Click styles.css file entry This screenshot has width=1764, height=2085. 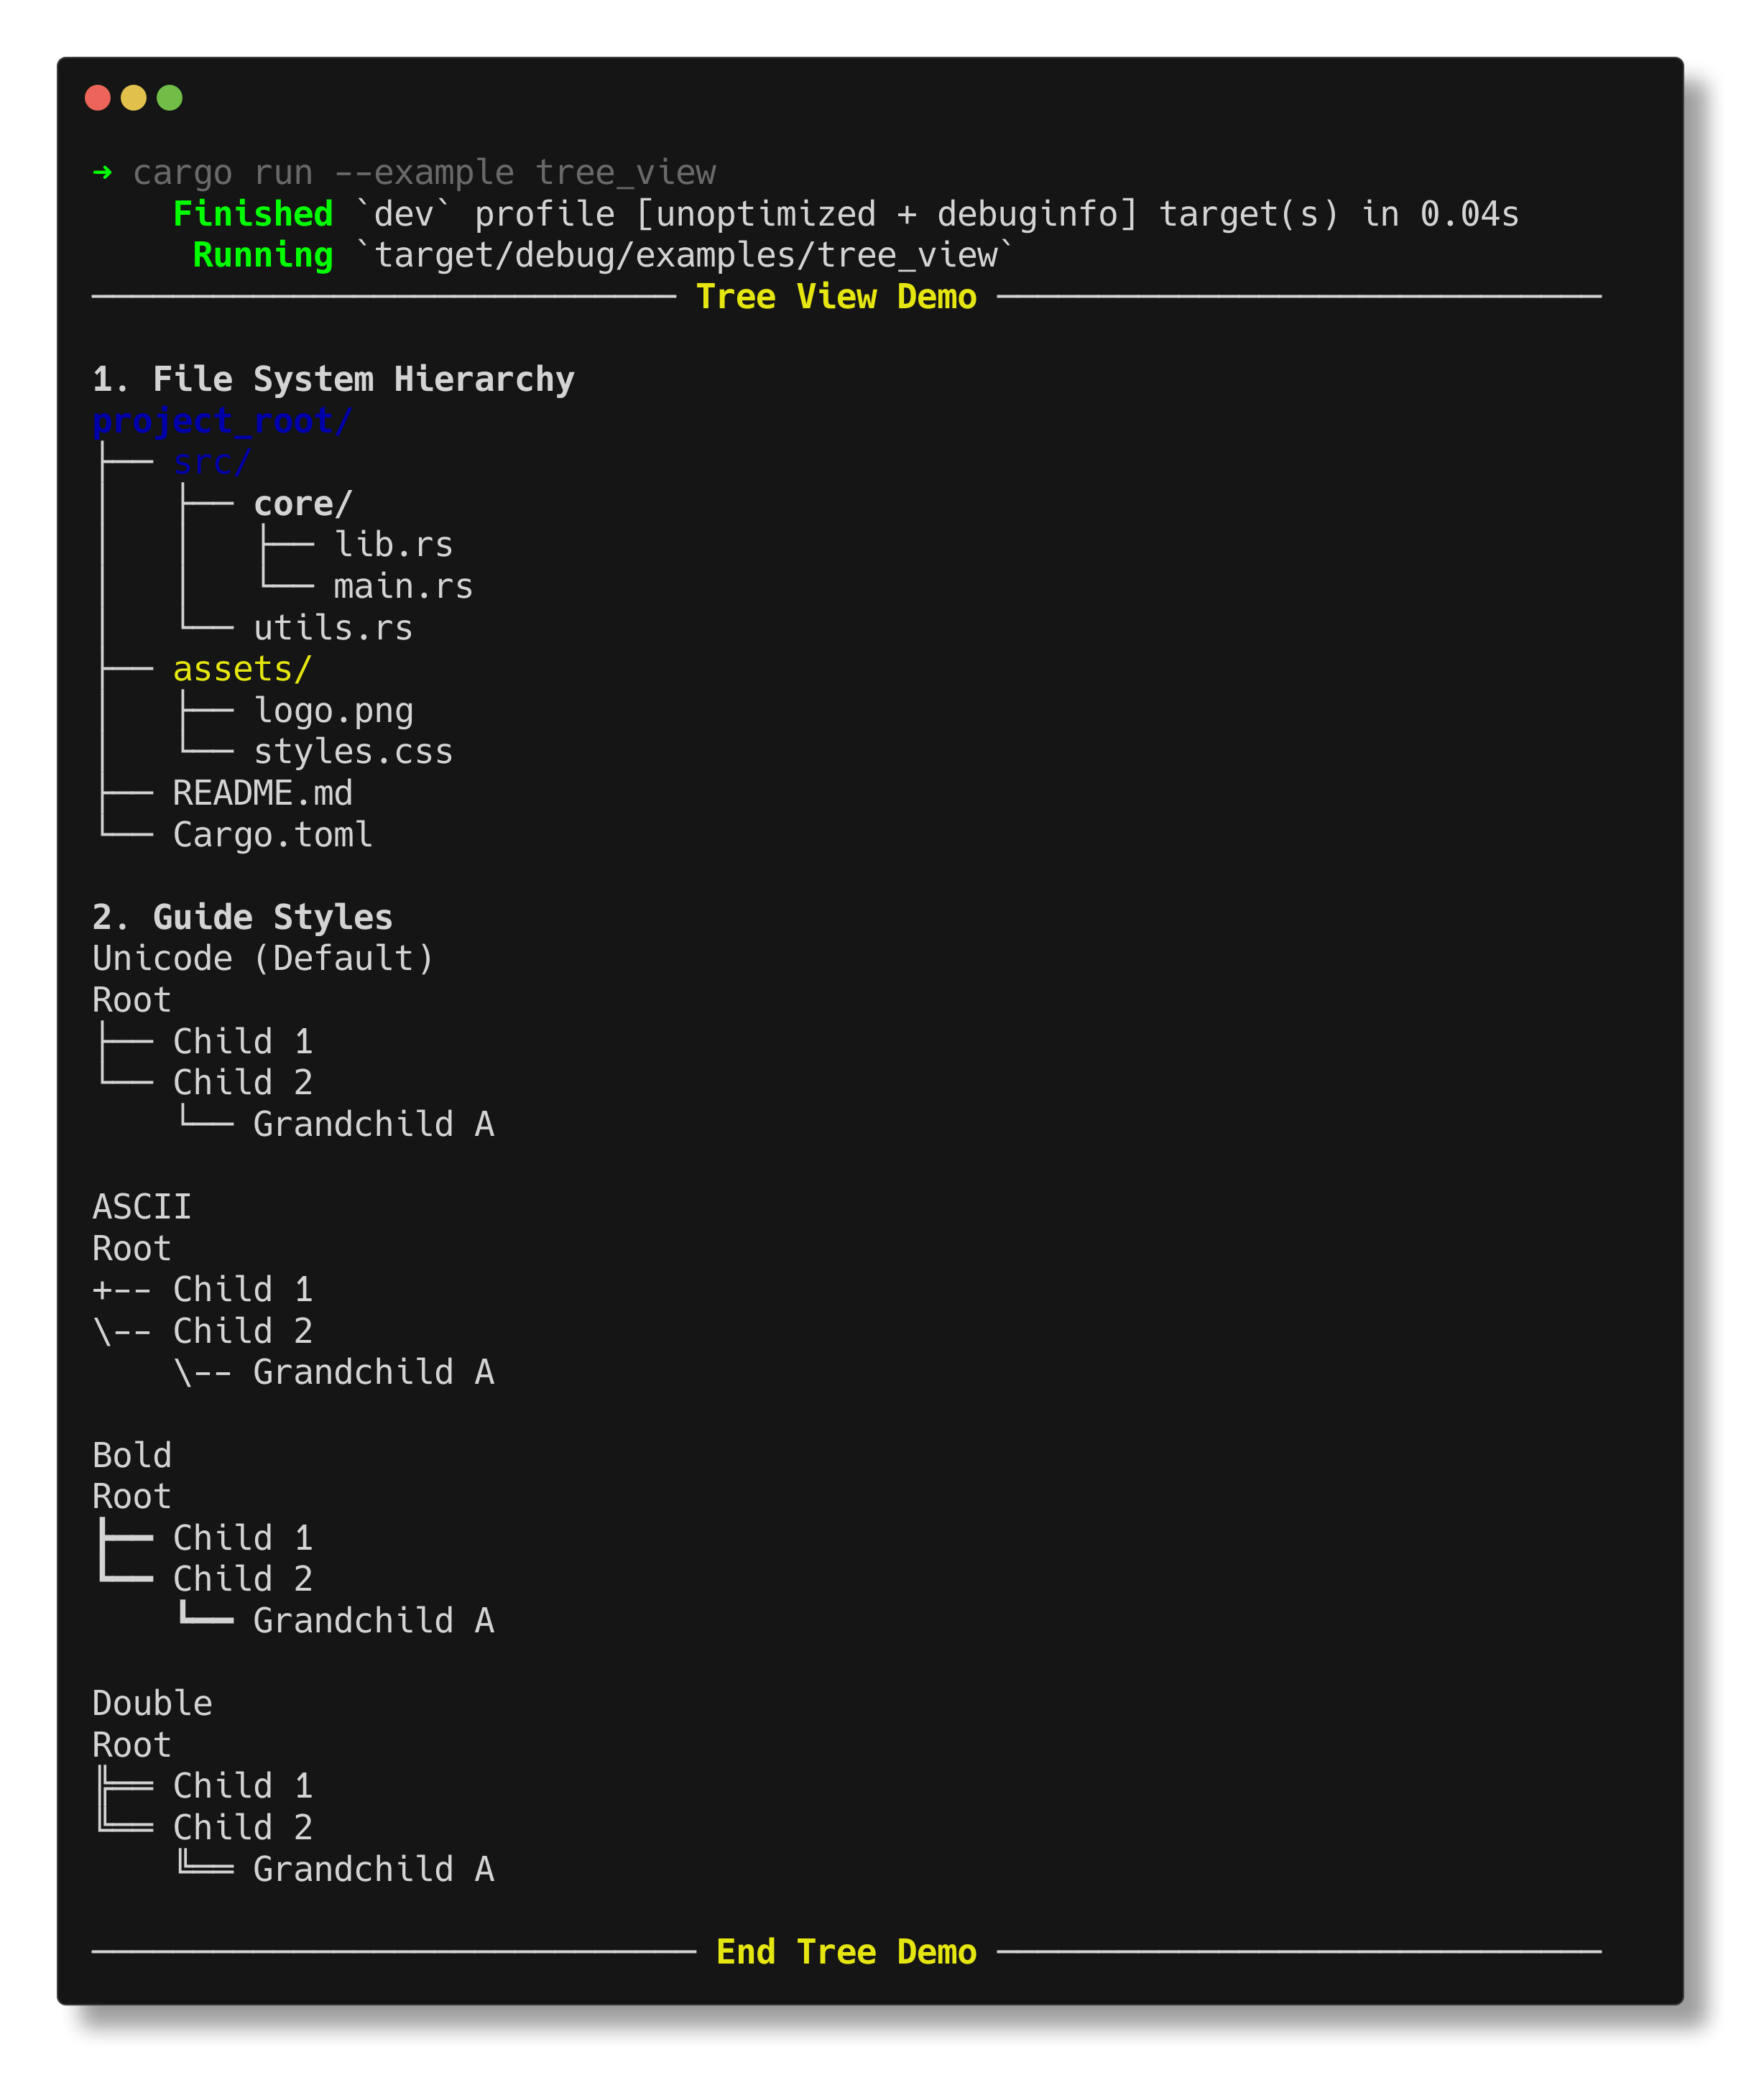tap(352, 752)
